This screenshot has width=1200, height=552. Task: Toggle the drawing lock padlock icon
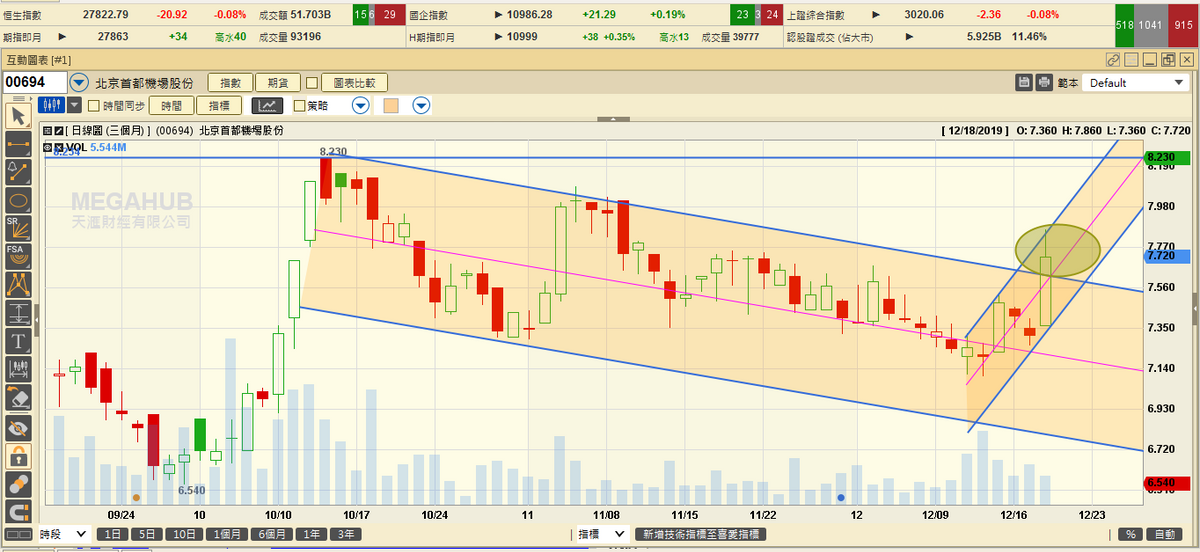18,457
